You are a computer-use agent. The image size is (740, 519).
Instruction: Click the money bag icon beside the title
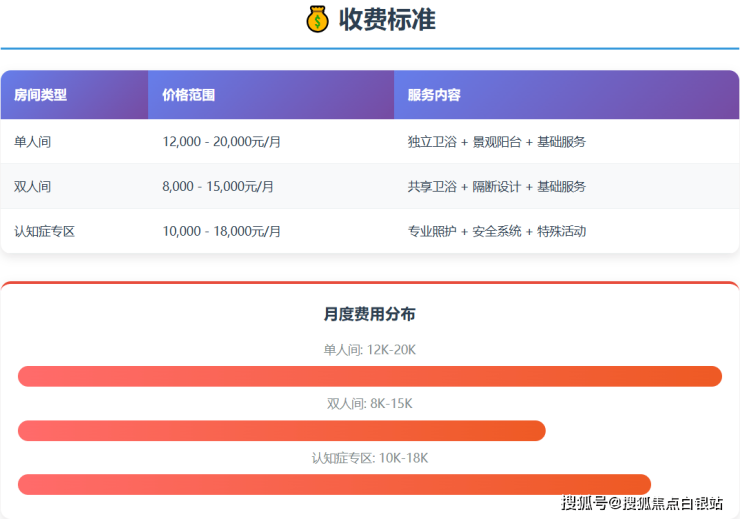click(x=317, y=20)
